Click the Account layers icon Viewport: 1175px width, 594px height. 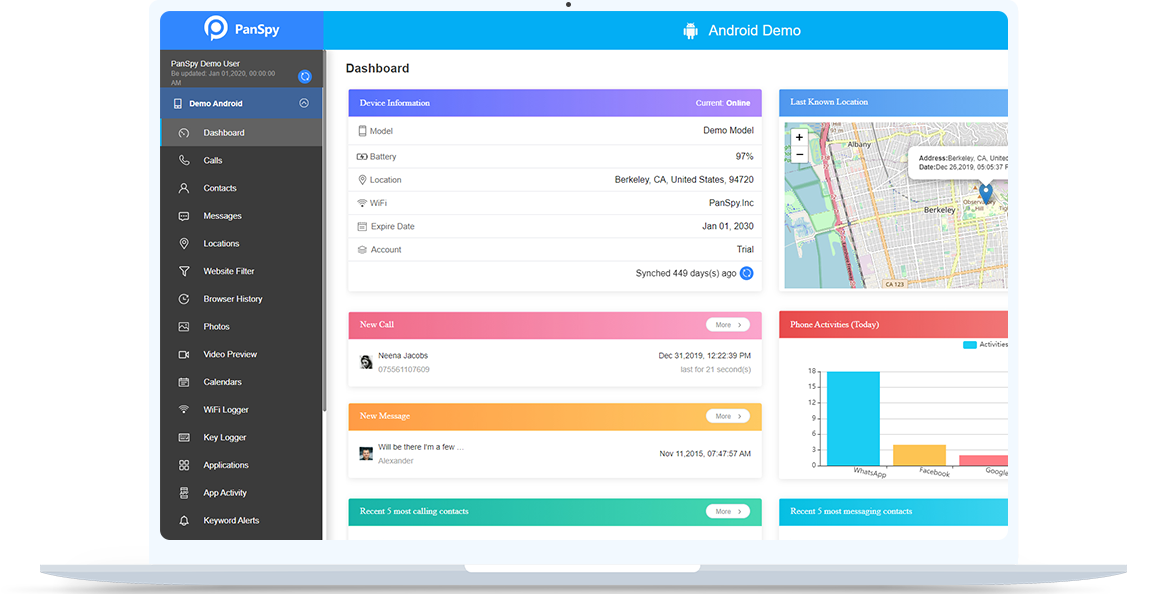click(363, 249)
